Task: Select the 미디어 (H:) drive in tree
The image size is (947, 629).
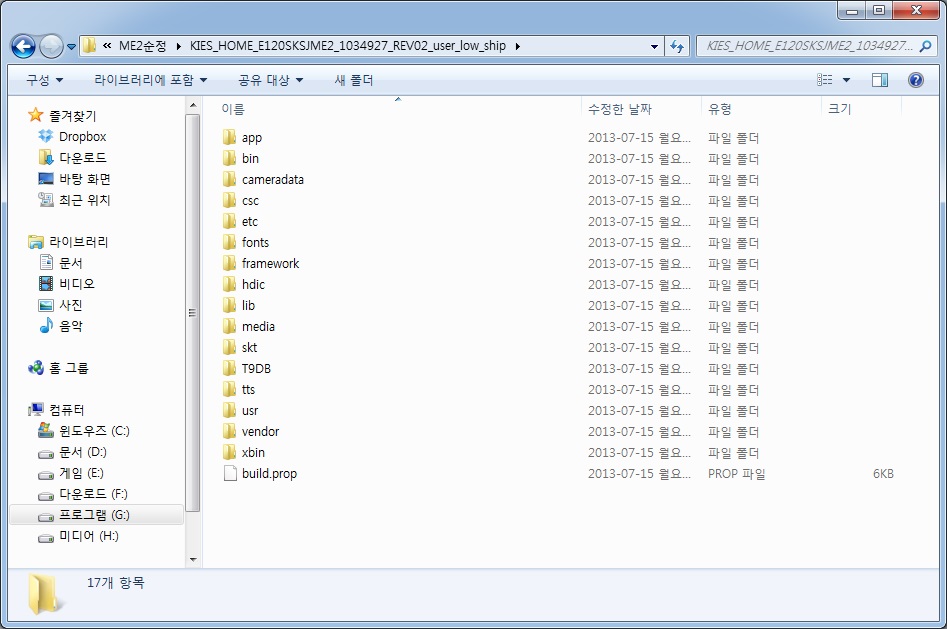Action: pos(88,537)
